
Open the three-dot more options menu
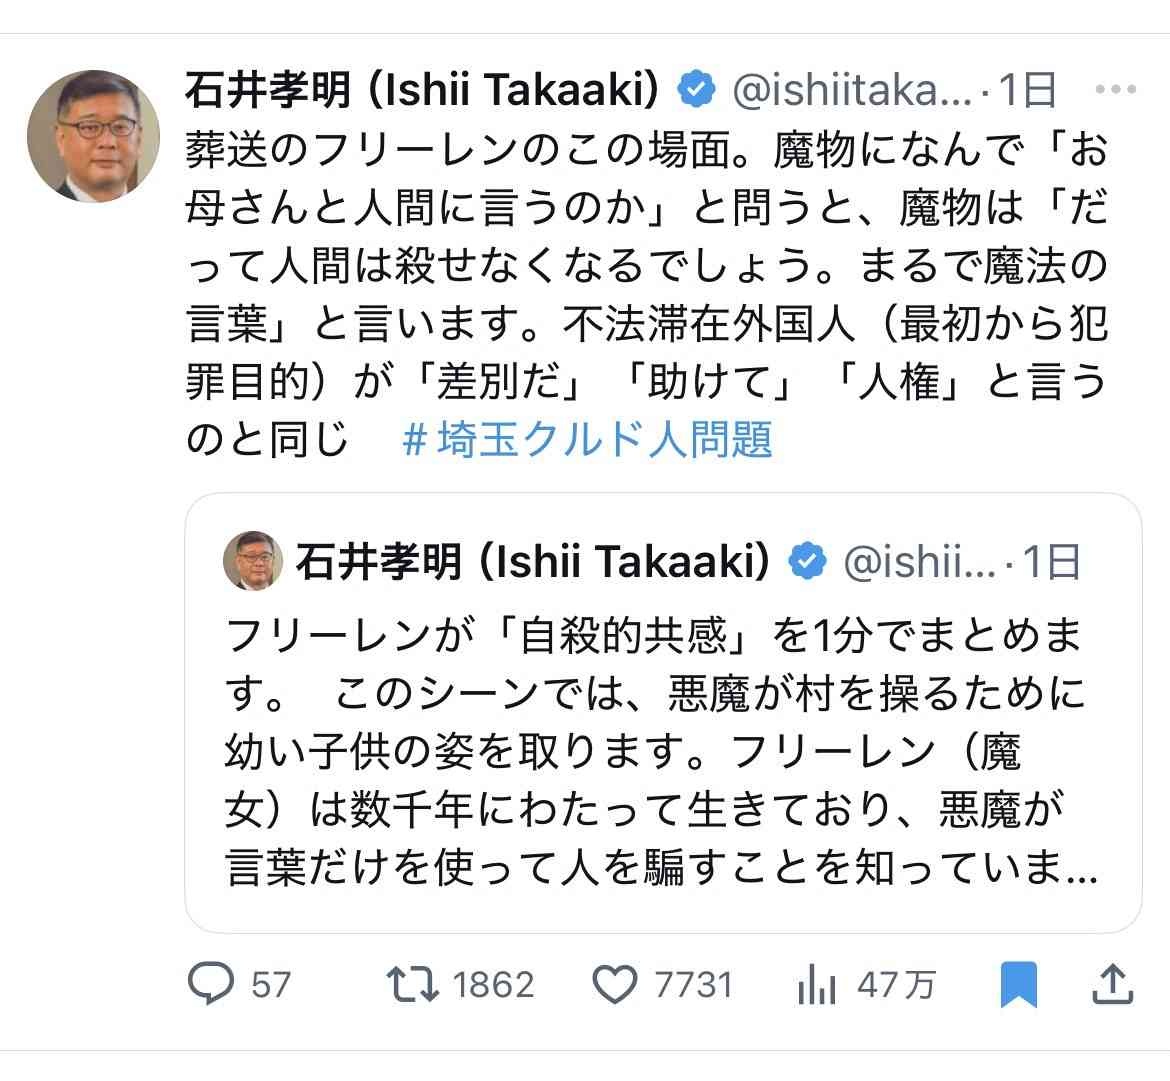(x=1115, y=90)
